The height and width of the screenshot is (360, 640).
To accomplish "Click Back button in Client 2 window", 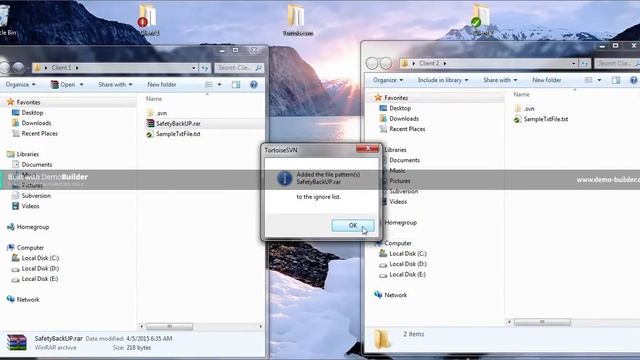I will pyautogui.click(x=372, y=63).
